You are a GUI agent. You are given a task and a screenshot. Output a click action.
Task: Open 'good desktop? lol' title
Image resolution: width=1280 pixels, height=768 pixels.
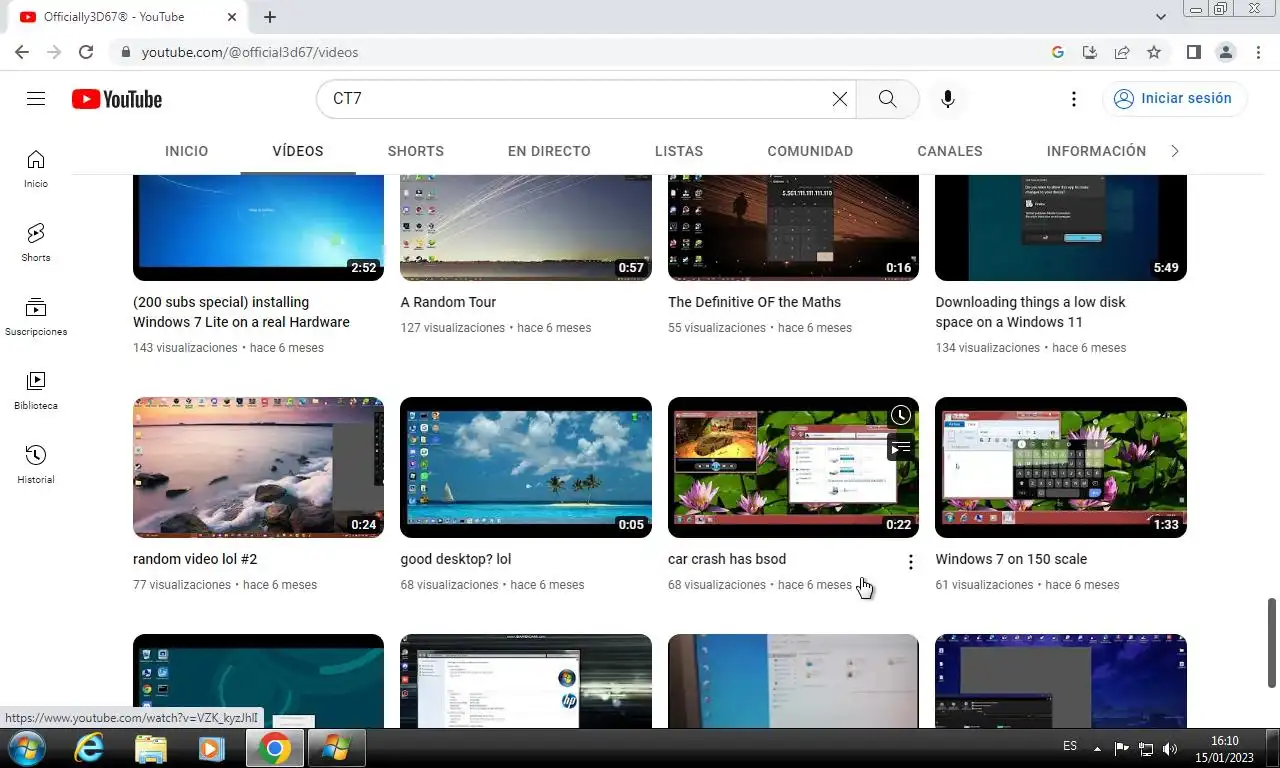(456, 559)
